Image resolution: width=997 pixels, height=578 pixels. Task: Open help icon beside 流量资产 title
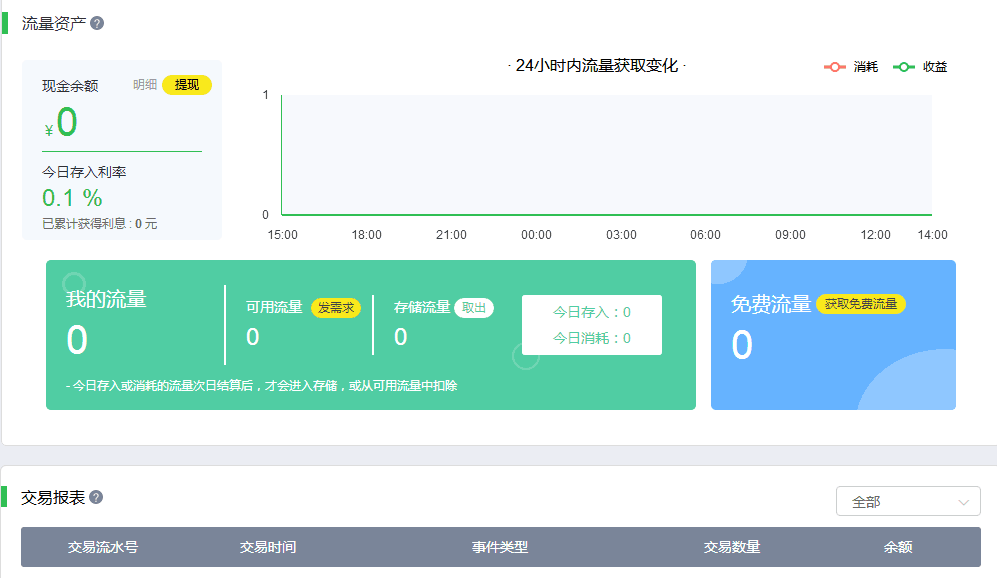click(97, 24)
